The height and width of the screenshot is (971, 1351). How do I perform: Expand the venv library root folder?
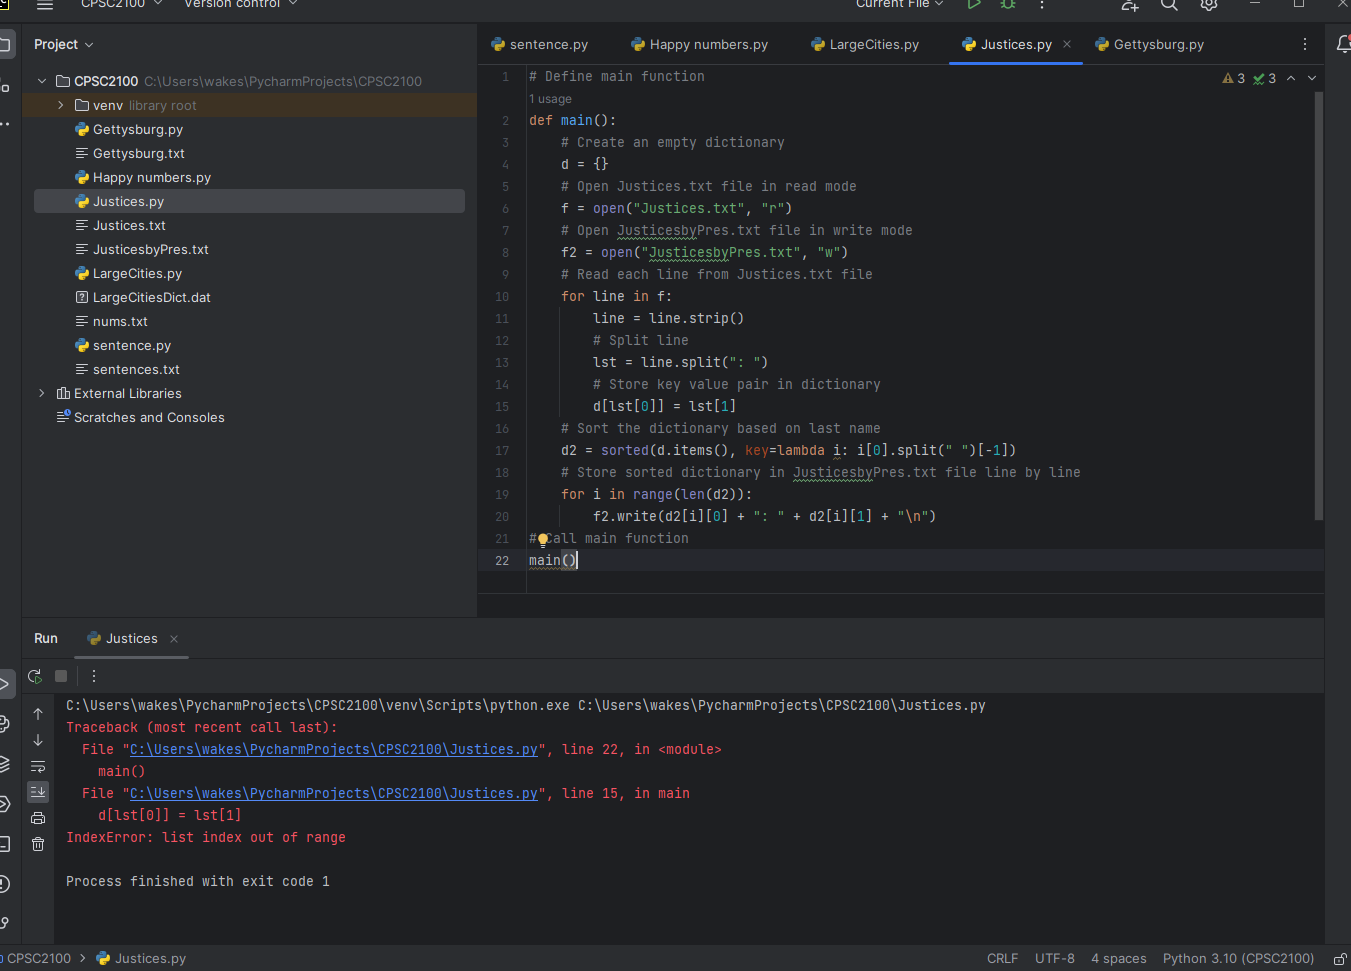point(61,105)
